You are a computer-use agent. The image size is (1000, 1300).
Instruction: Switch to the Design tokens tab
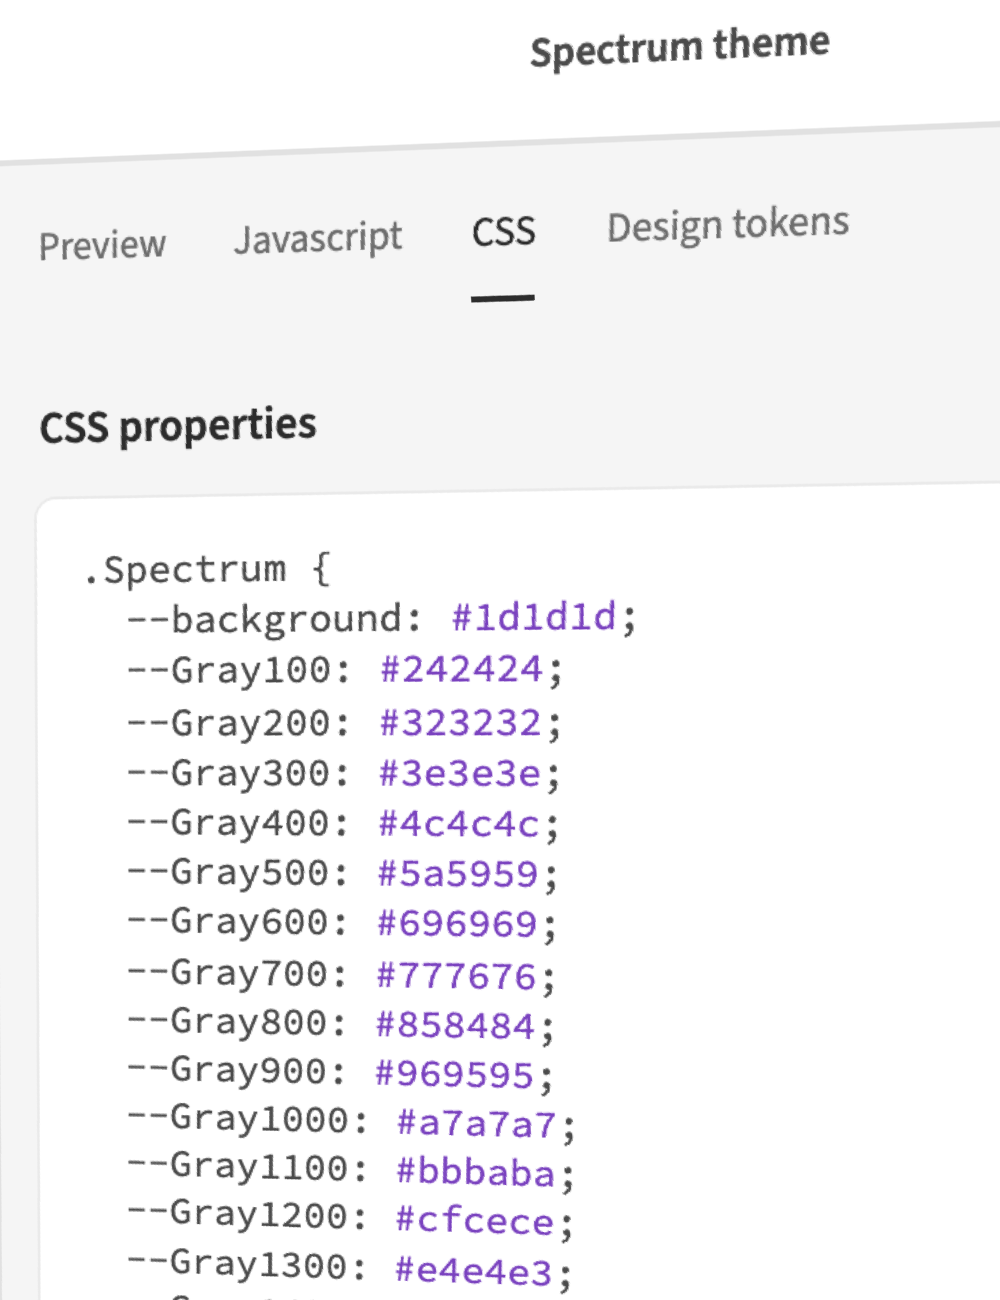[x=728, y=225]
